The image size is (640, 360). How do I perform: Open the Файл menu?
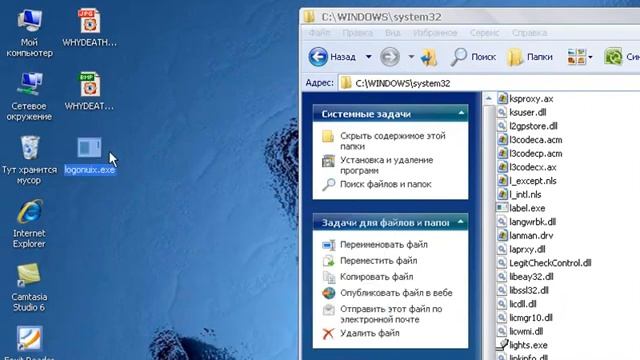point(319,33)
